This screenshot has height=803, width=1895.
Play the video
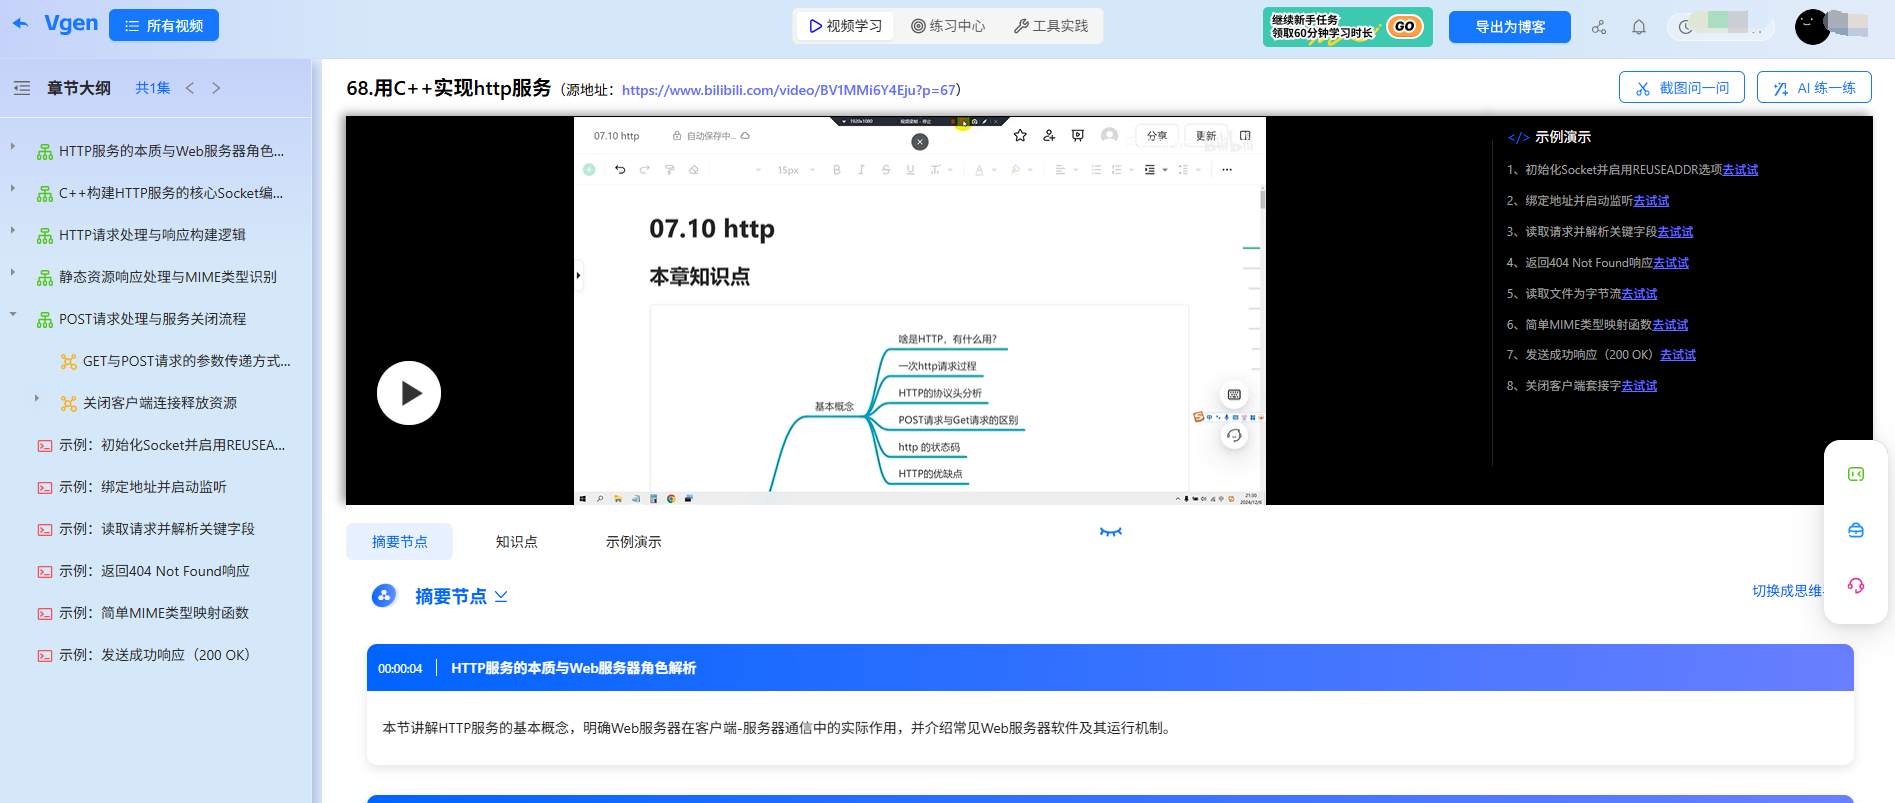click(409, 393)
